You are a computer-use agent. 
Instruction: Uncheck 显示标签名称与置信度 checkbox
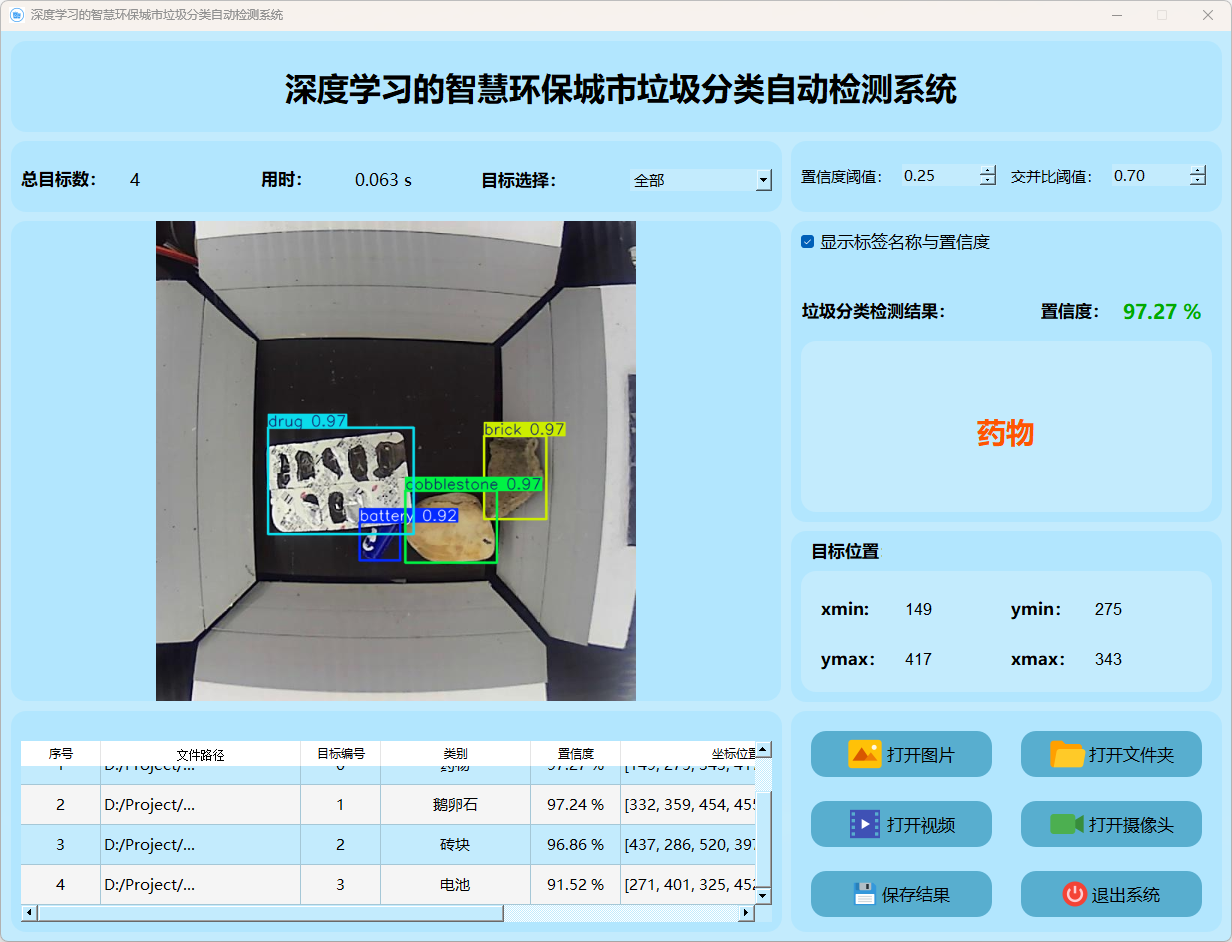[x=808, y=242]
